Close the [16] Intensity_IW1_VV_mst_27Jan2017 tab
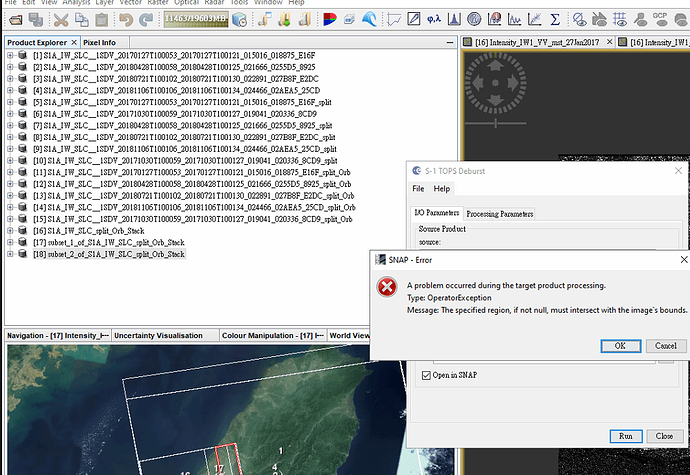Screen dimensions: 690x475 (x=609, y=42)
